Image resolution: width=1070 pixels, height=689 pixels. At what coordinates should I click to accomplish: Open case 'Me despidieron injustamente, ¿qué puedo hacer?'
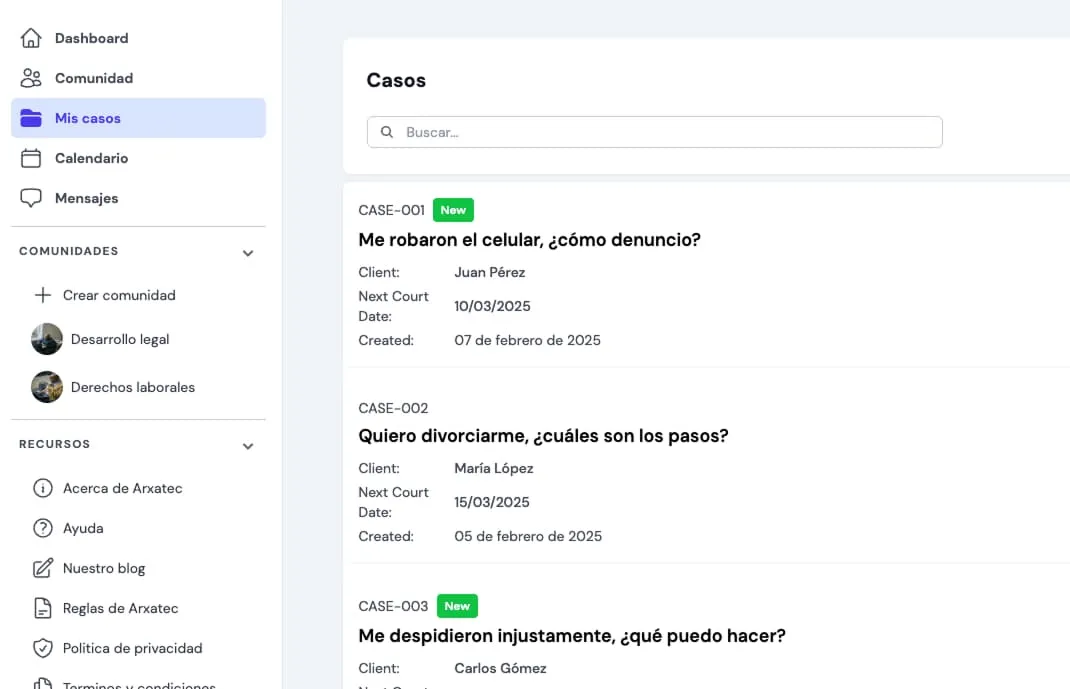coord(572,636)
